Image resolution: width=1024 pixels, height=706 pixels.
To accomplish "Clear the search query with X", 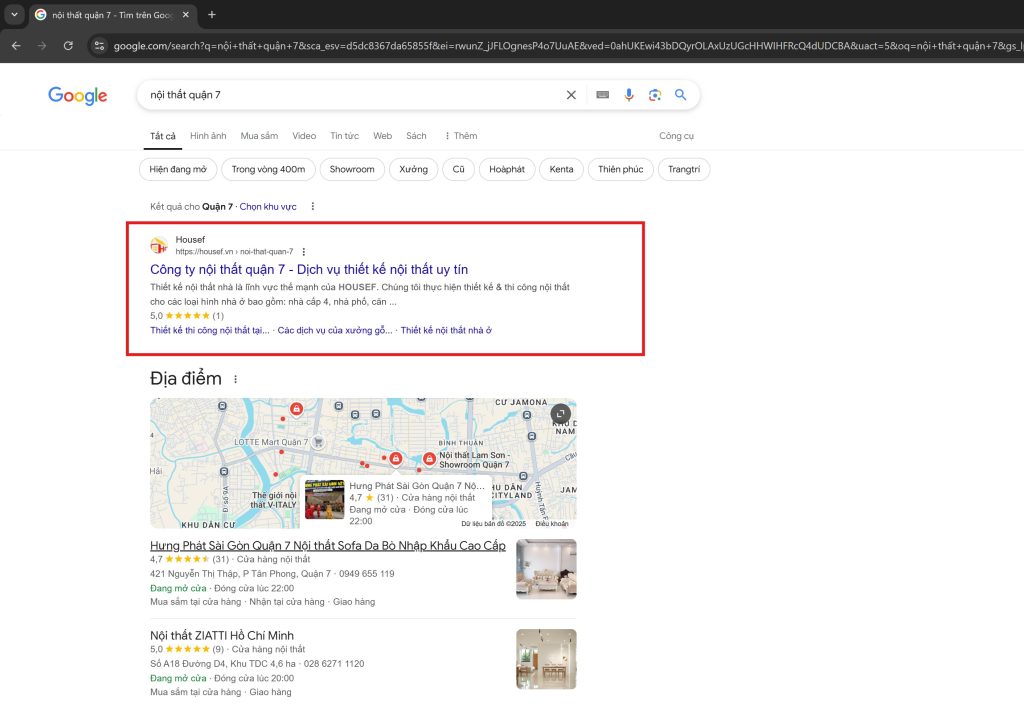I will coord(571,95).
